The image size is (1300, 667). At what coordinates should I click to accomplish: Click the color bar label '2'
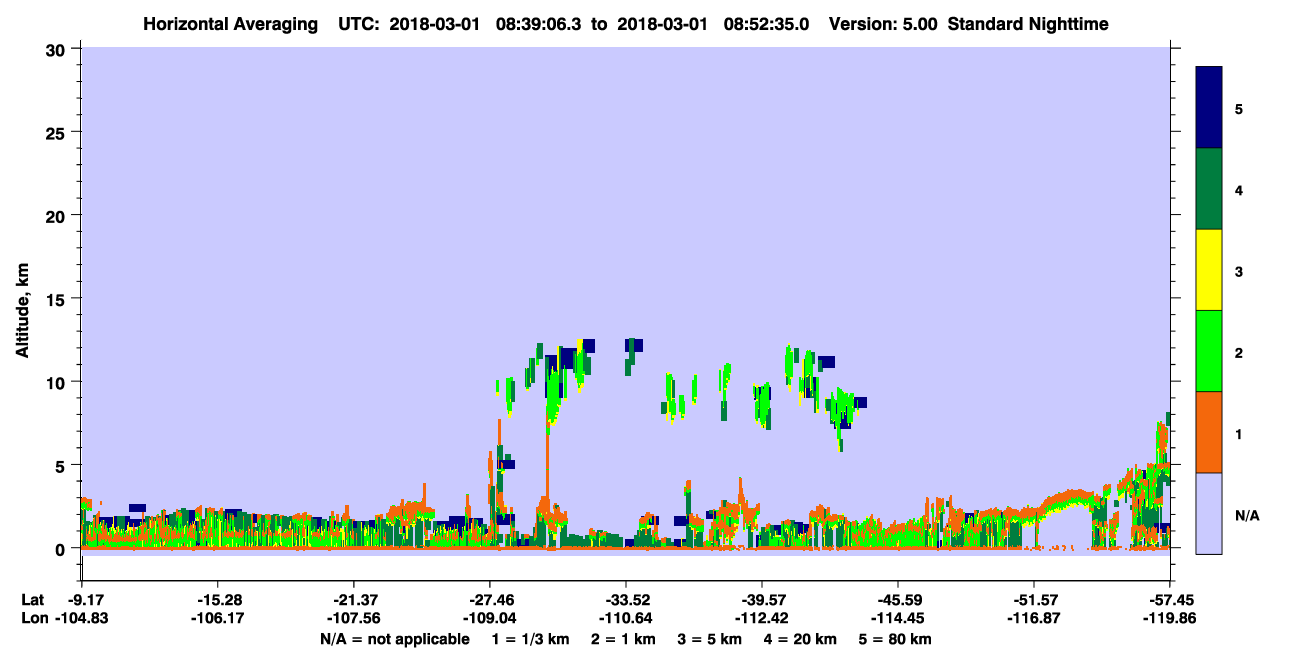pos(1238,352)
